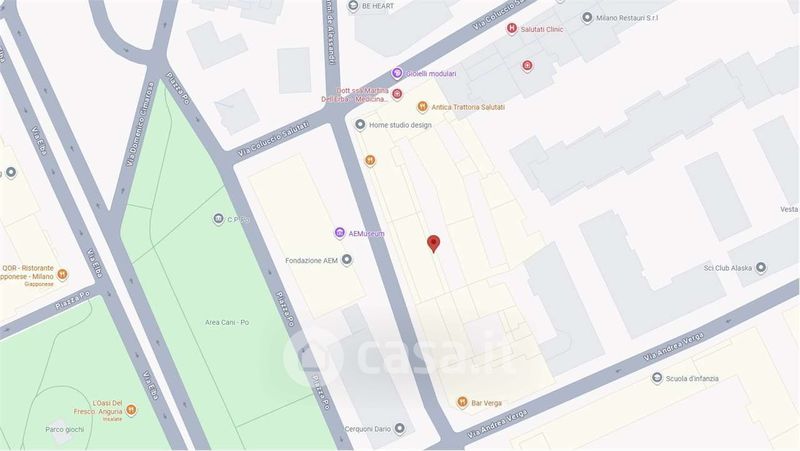
Task: Select the Parco giochi label
Action: [x=64, y=429]
